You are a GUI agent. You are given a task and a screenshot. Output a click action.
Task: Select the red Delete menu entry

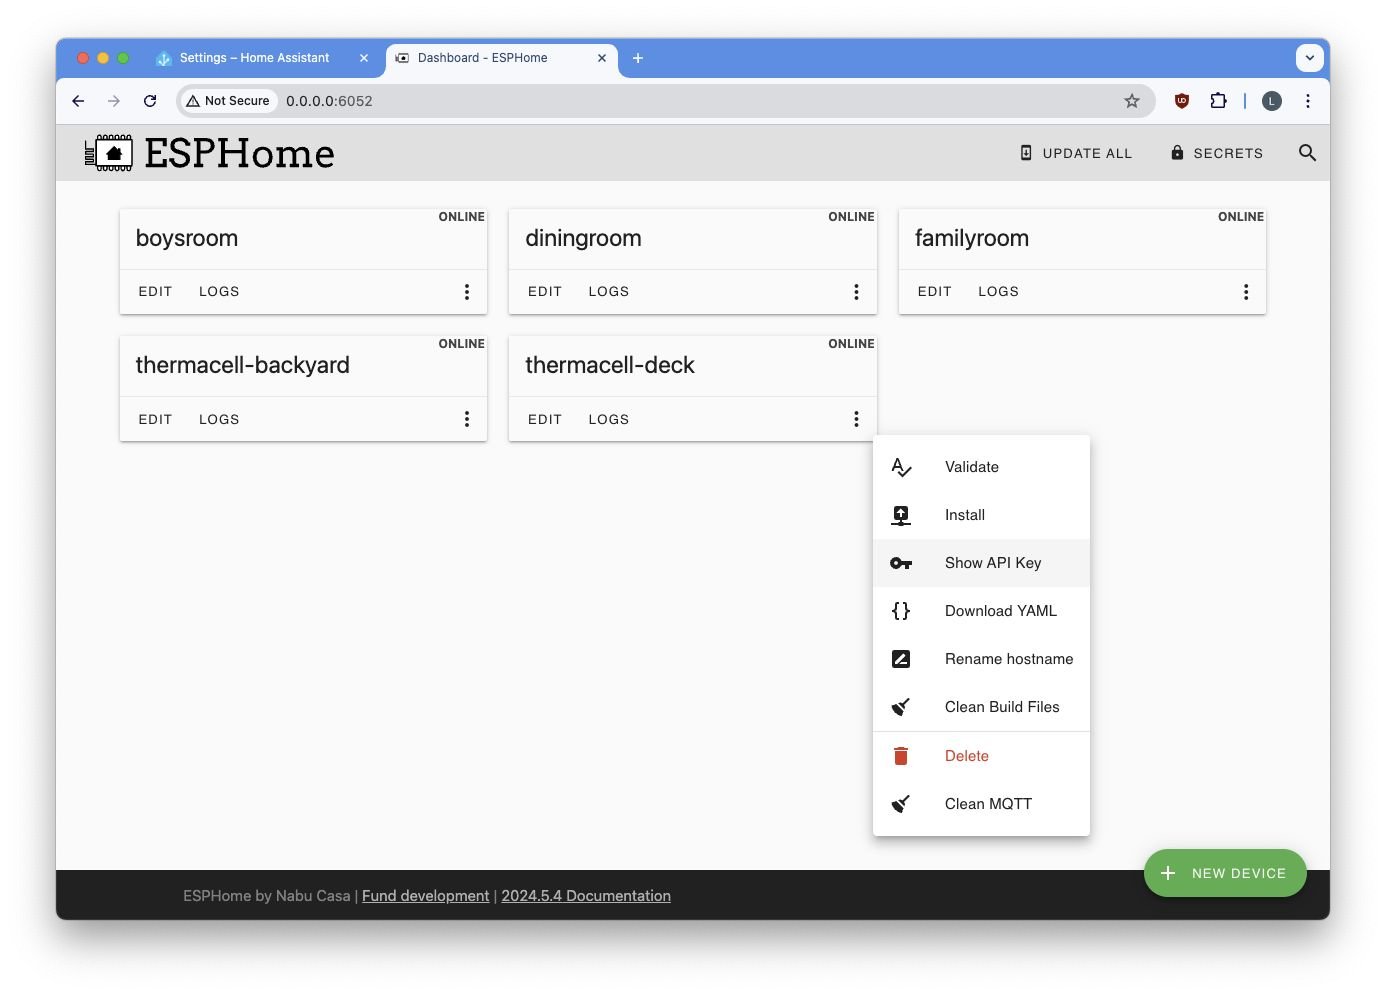point(981,756)
